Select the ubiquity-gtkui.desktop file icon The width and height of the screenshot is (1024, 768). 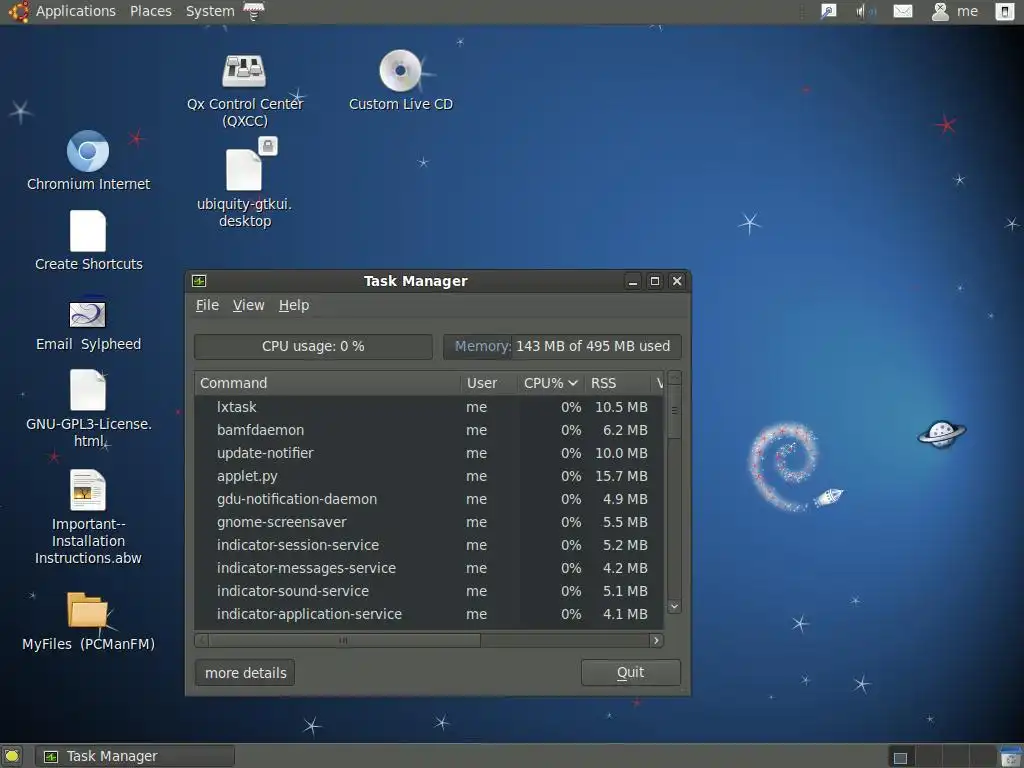(x=244, y=170)
